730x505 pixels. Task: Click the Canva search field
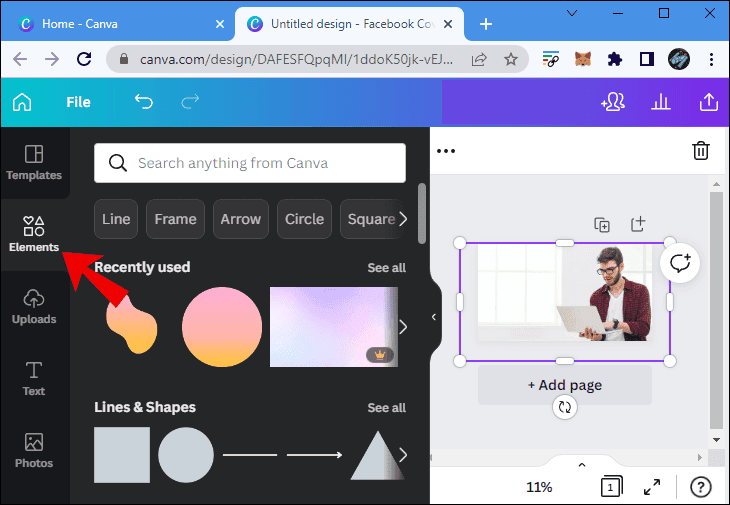click(x=250, y=163)
